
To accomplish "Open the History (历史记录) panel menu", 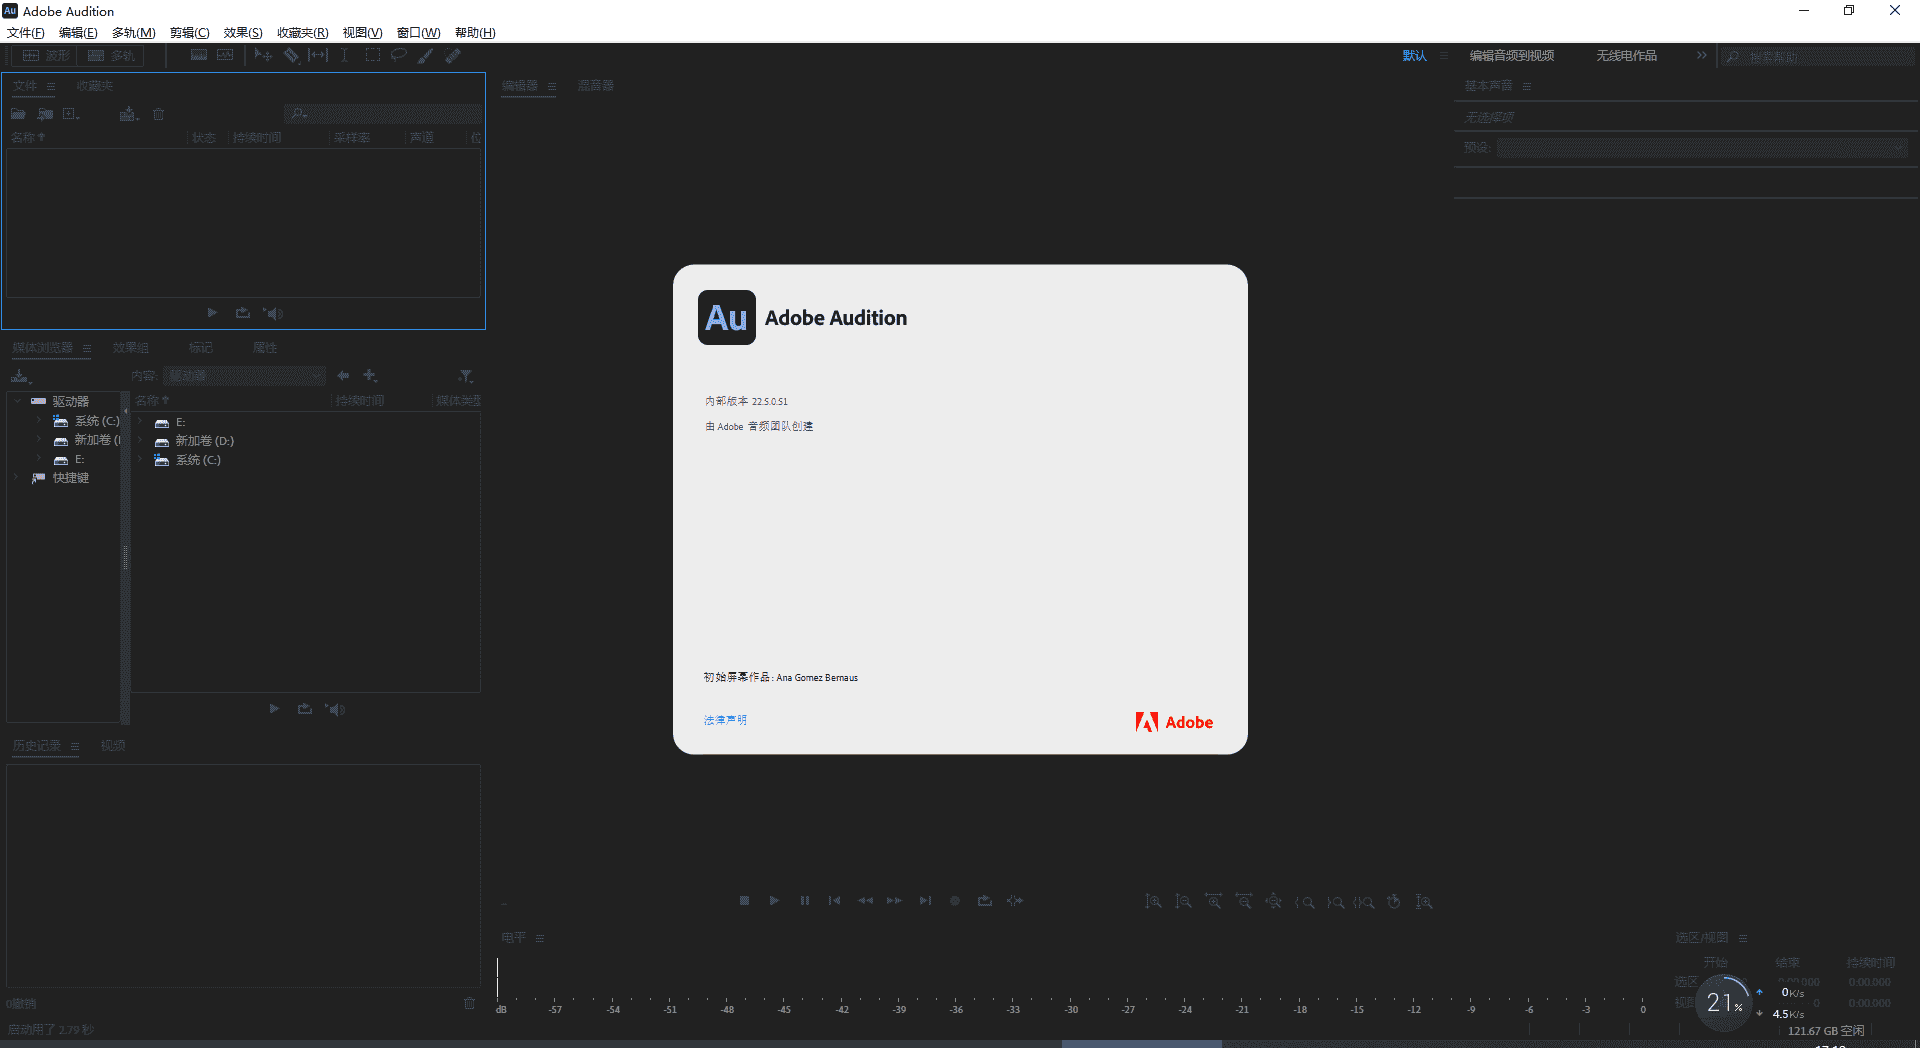I will point(75,747).
